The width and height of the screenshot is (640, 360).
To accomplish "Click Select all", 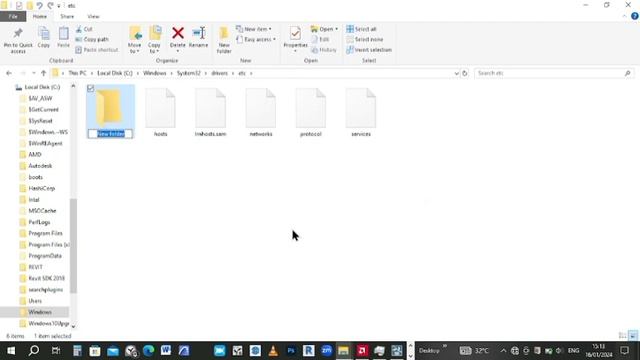I will point(362,29).
